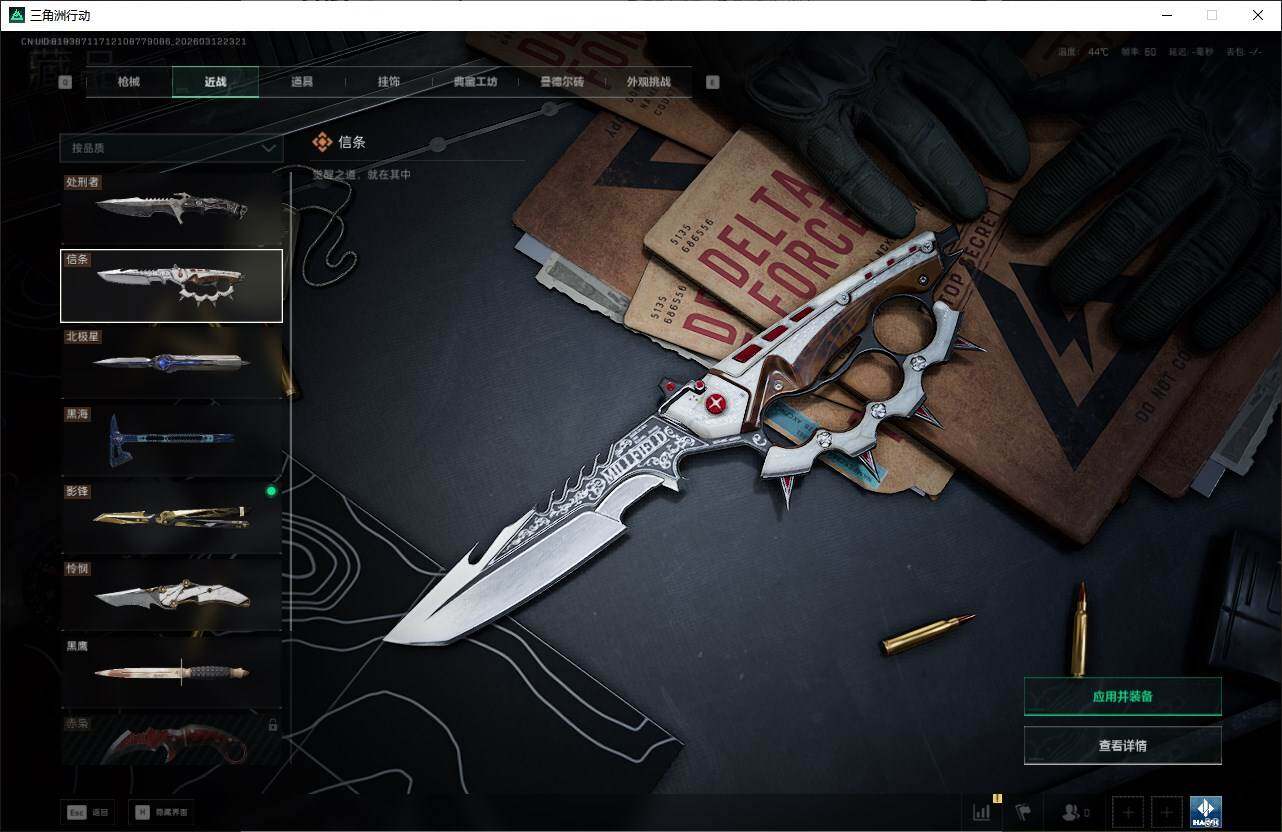This screenshot has height=832, width=1282.
Task: Switch to the 挂饰 tab
Action: tap(389, 82)
